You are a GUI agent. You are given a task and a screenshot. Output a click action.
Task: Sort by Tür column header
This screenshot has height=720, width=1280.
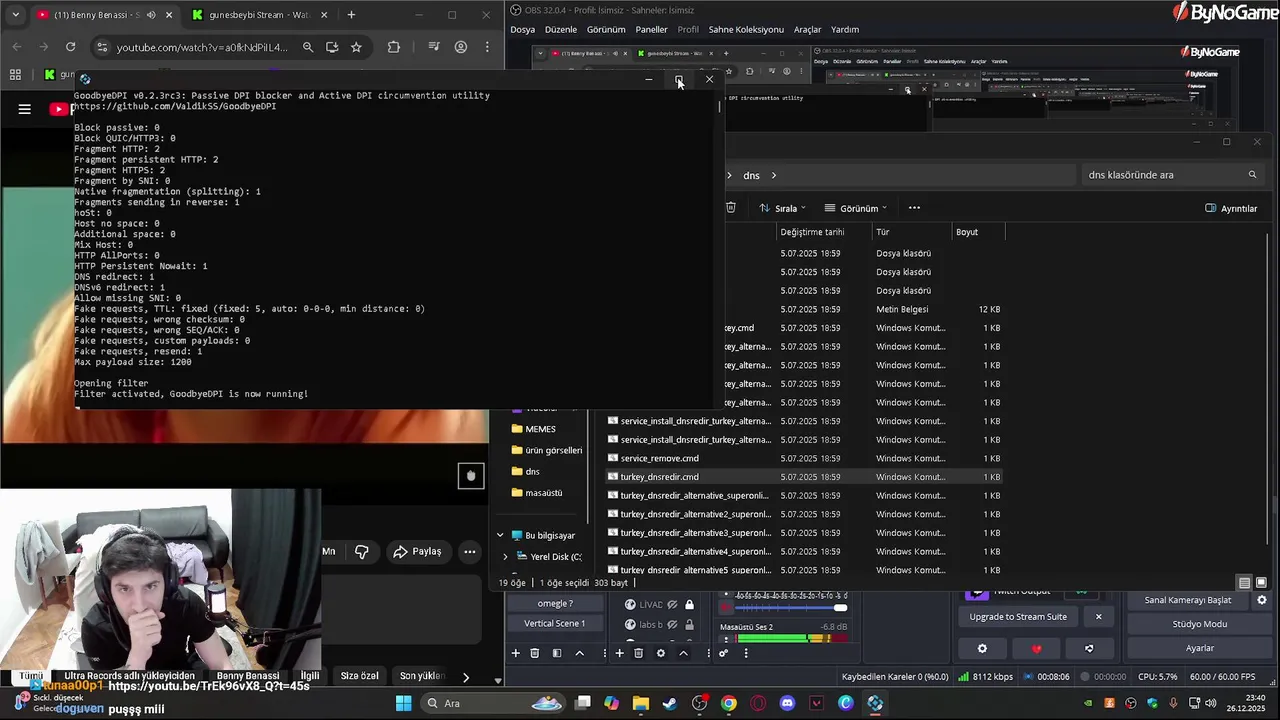click(883, 232)
